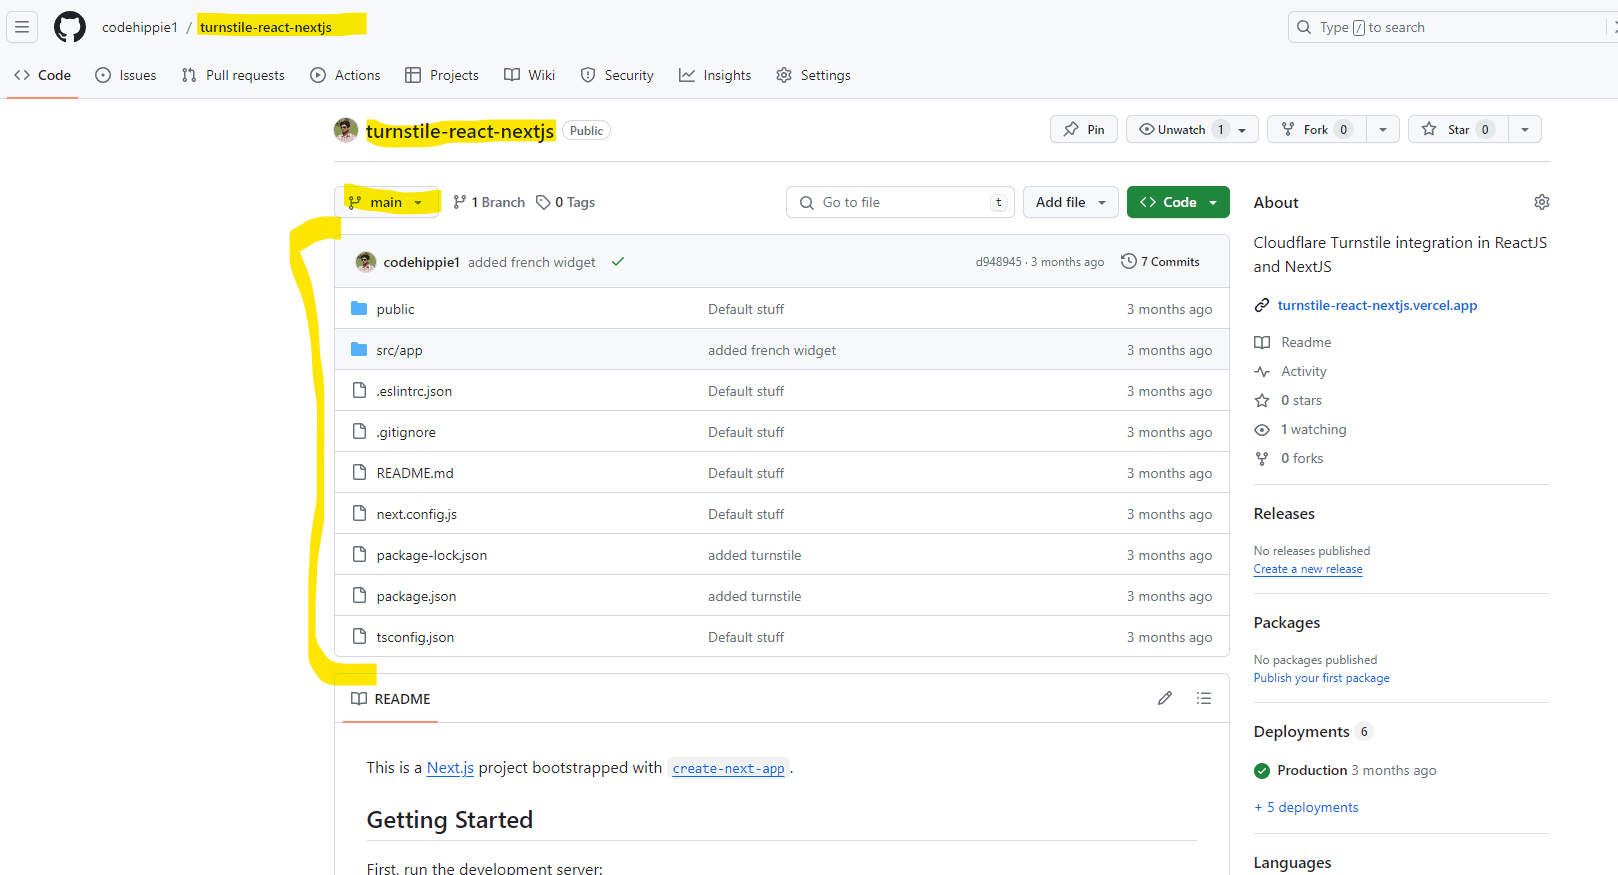Open the Add file dropdown
Viewport: 1618px width, 875px height.
pos(1070,202)
